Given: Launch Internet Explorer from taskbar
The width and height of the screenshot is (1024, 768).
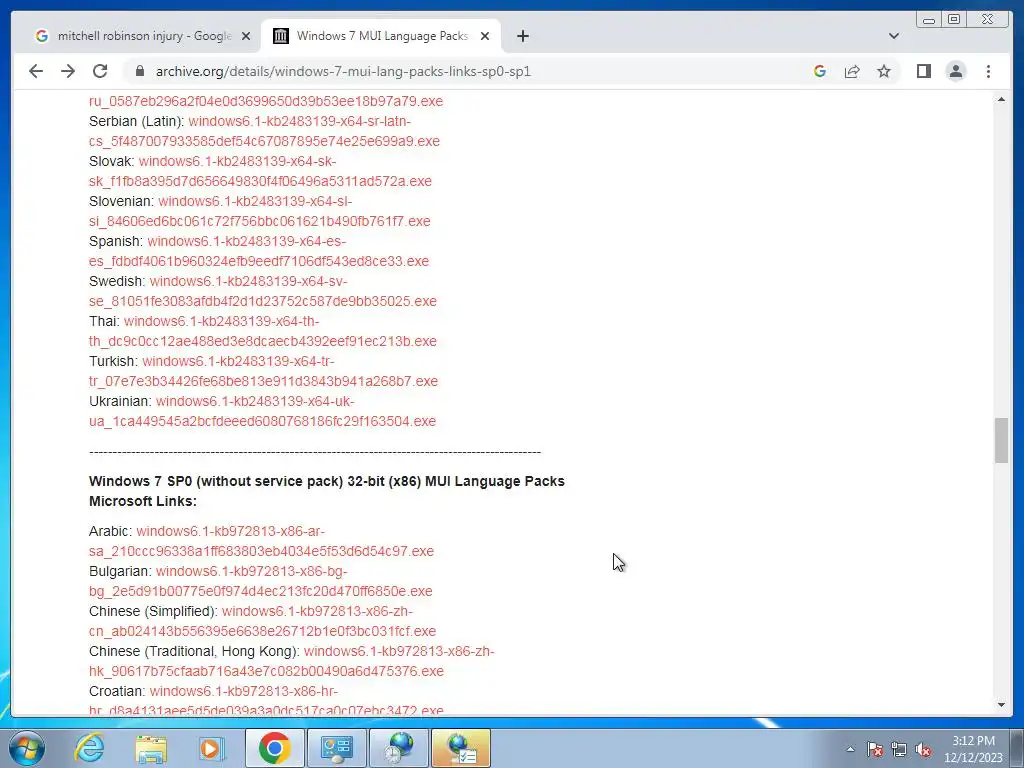Looking at the screenshot, I should [x=89, y=748].
